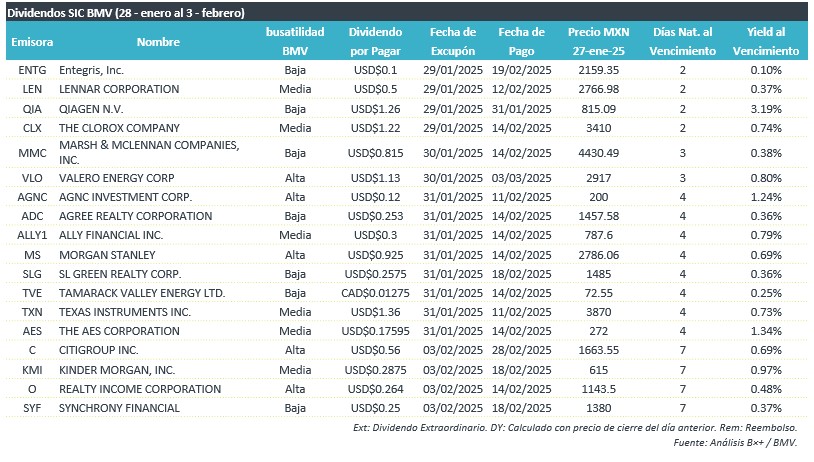Click the Yield al Vencimiento header

766,42
